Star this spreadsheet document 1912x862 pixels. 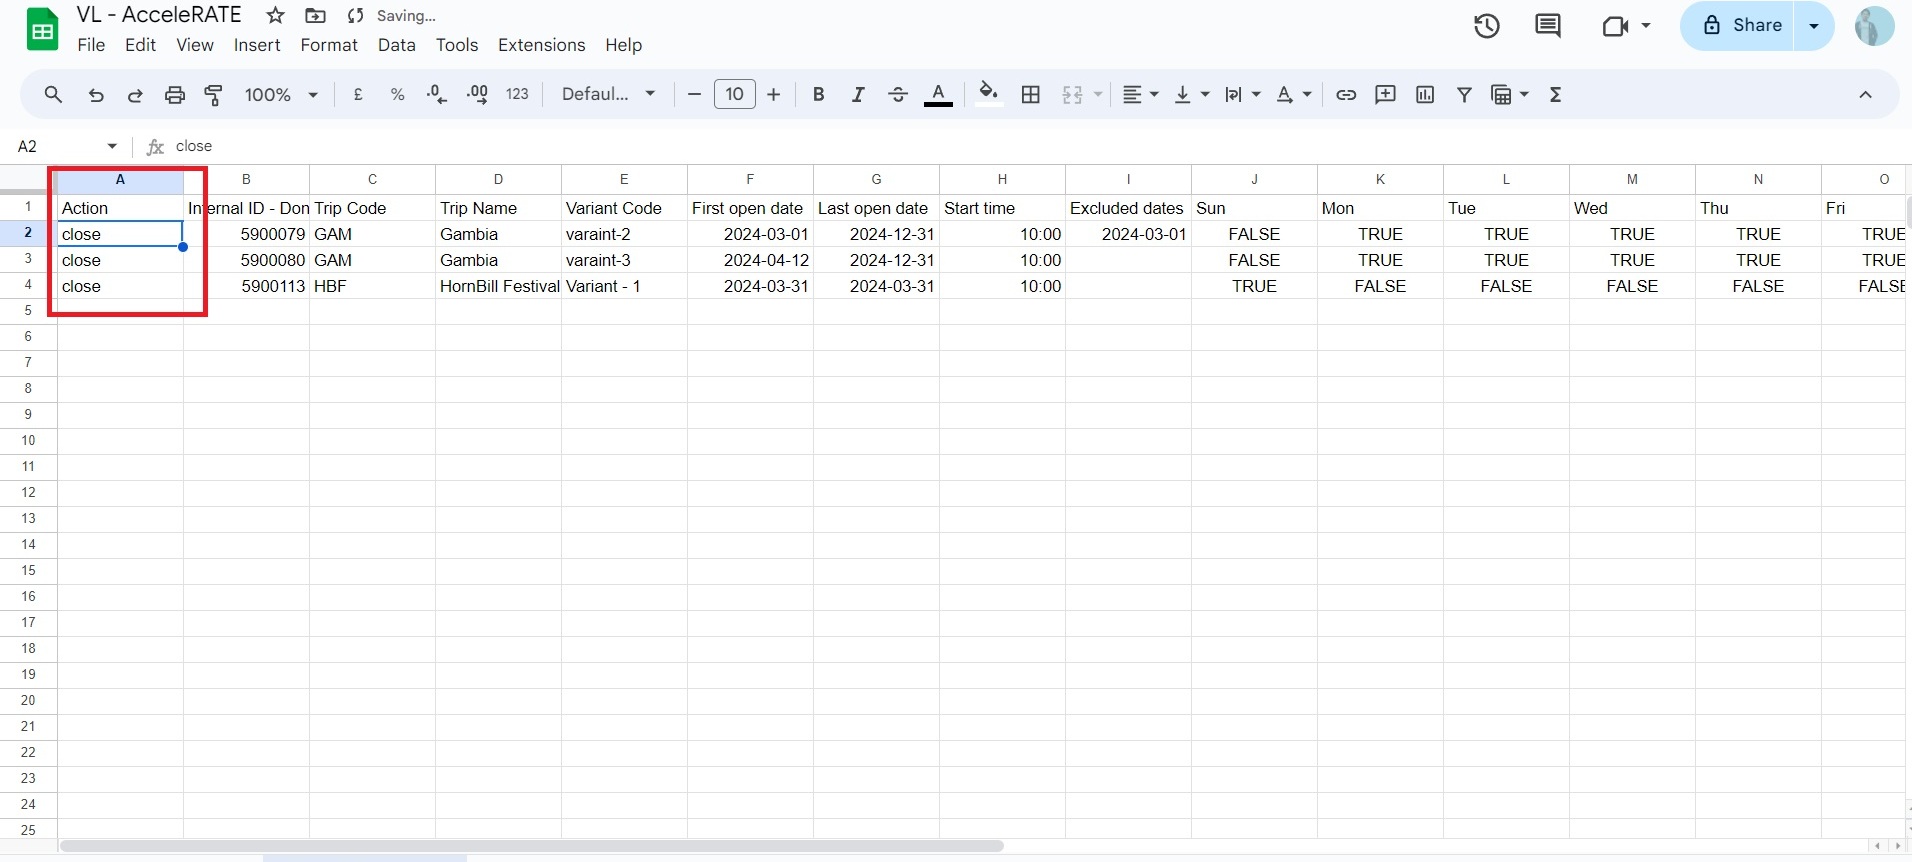276,16
